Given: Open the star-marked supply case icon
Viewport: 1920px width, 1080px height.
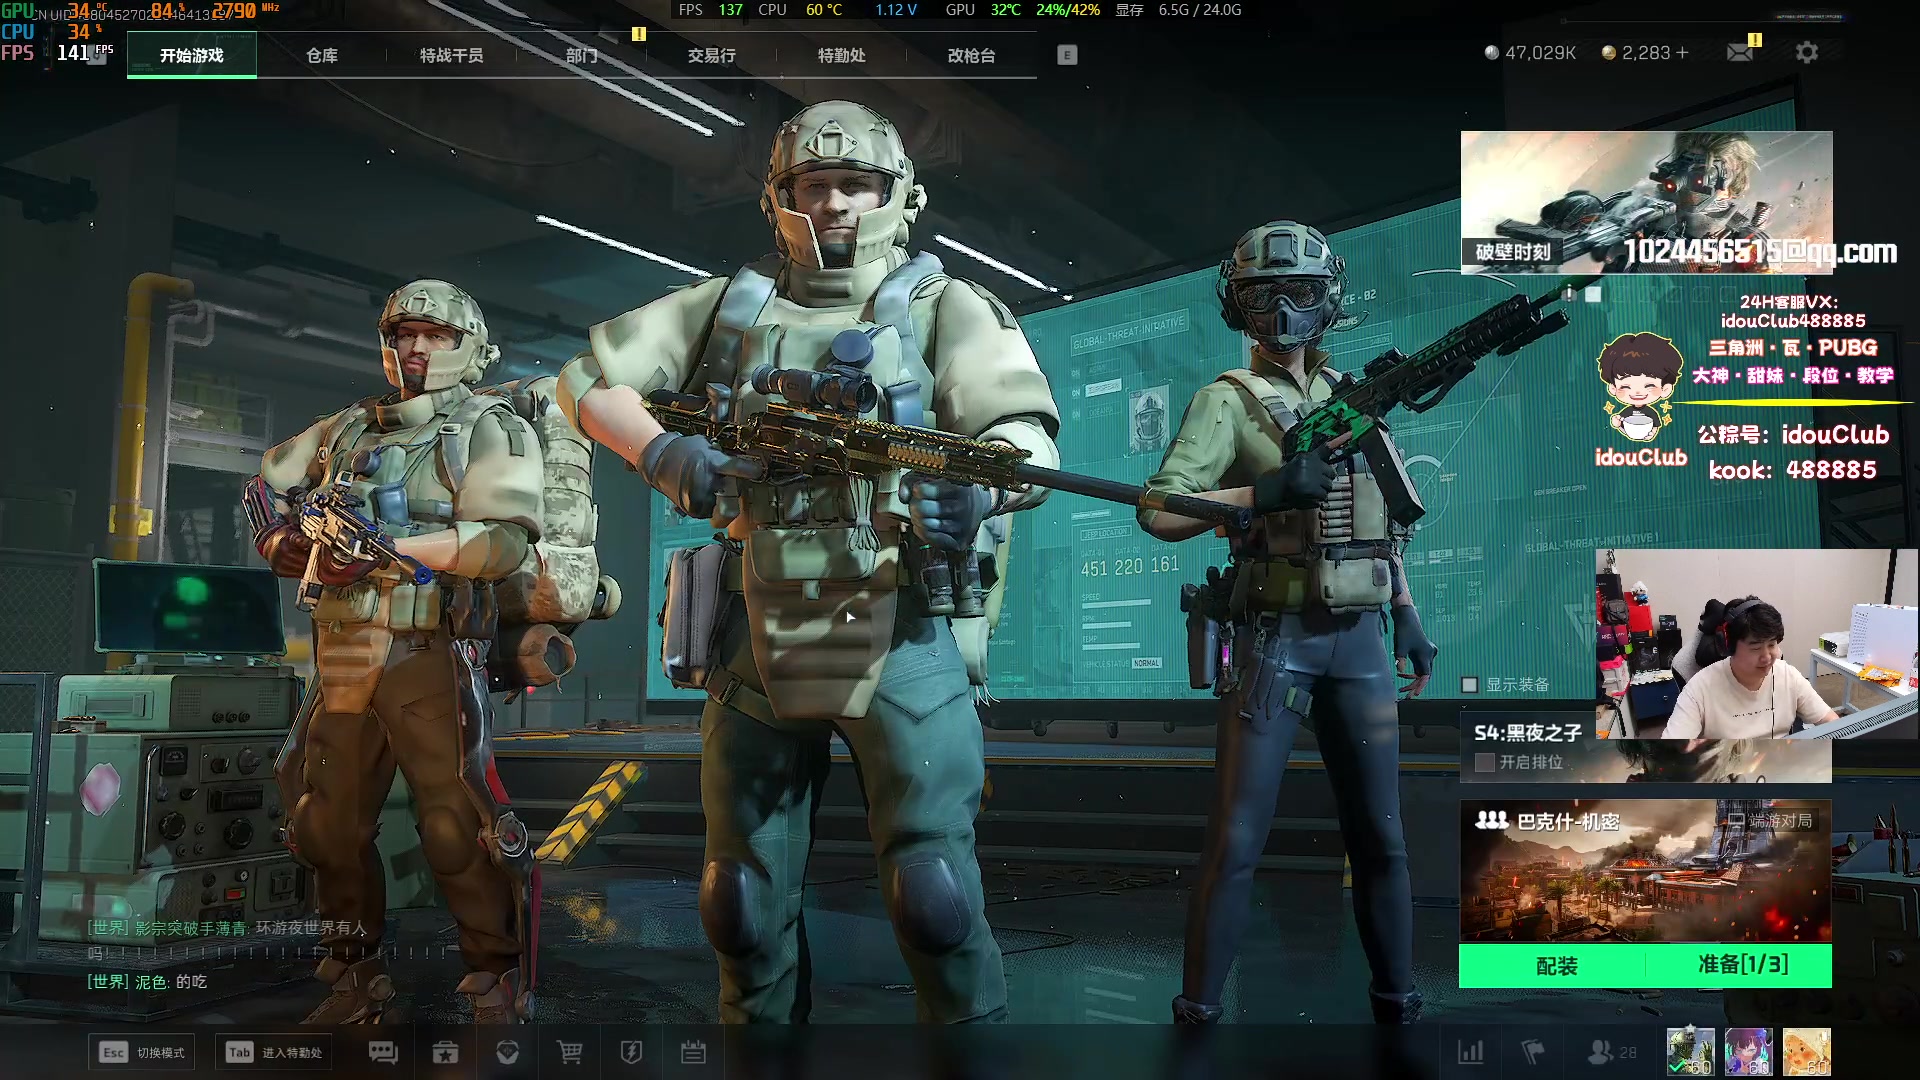Looking at the screenshot, I should [445, 1052].
